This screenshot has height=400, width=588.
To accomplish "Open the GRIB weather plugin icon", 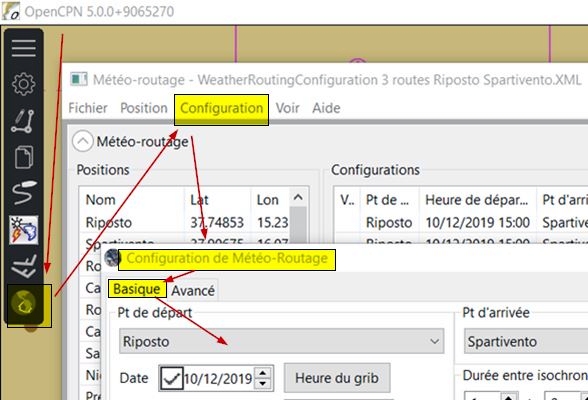I will [x=24, y=230].
